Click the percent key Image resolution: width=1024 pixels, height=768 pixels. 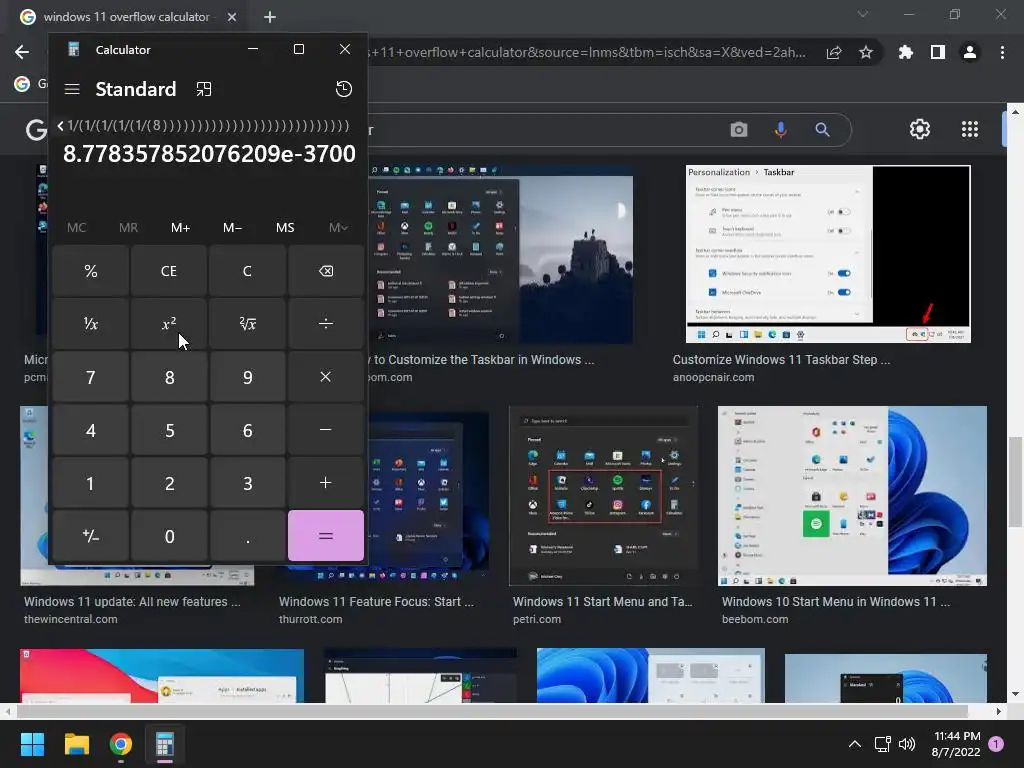pyautogui.click(x=91, y=271)
